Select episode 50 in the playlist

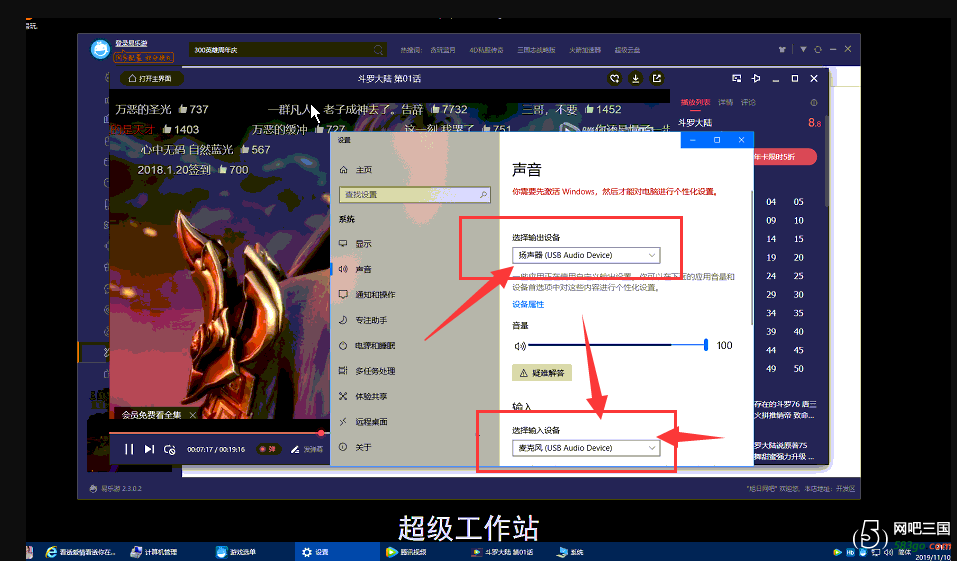[798, 369]
